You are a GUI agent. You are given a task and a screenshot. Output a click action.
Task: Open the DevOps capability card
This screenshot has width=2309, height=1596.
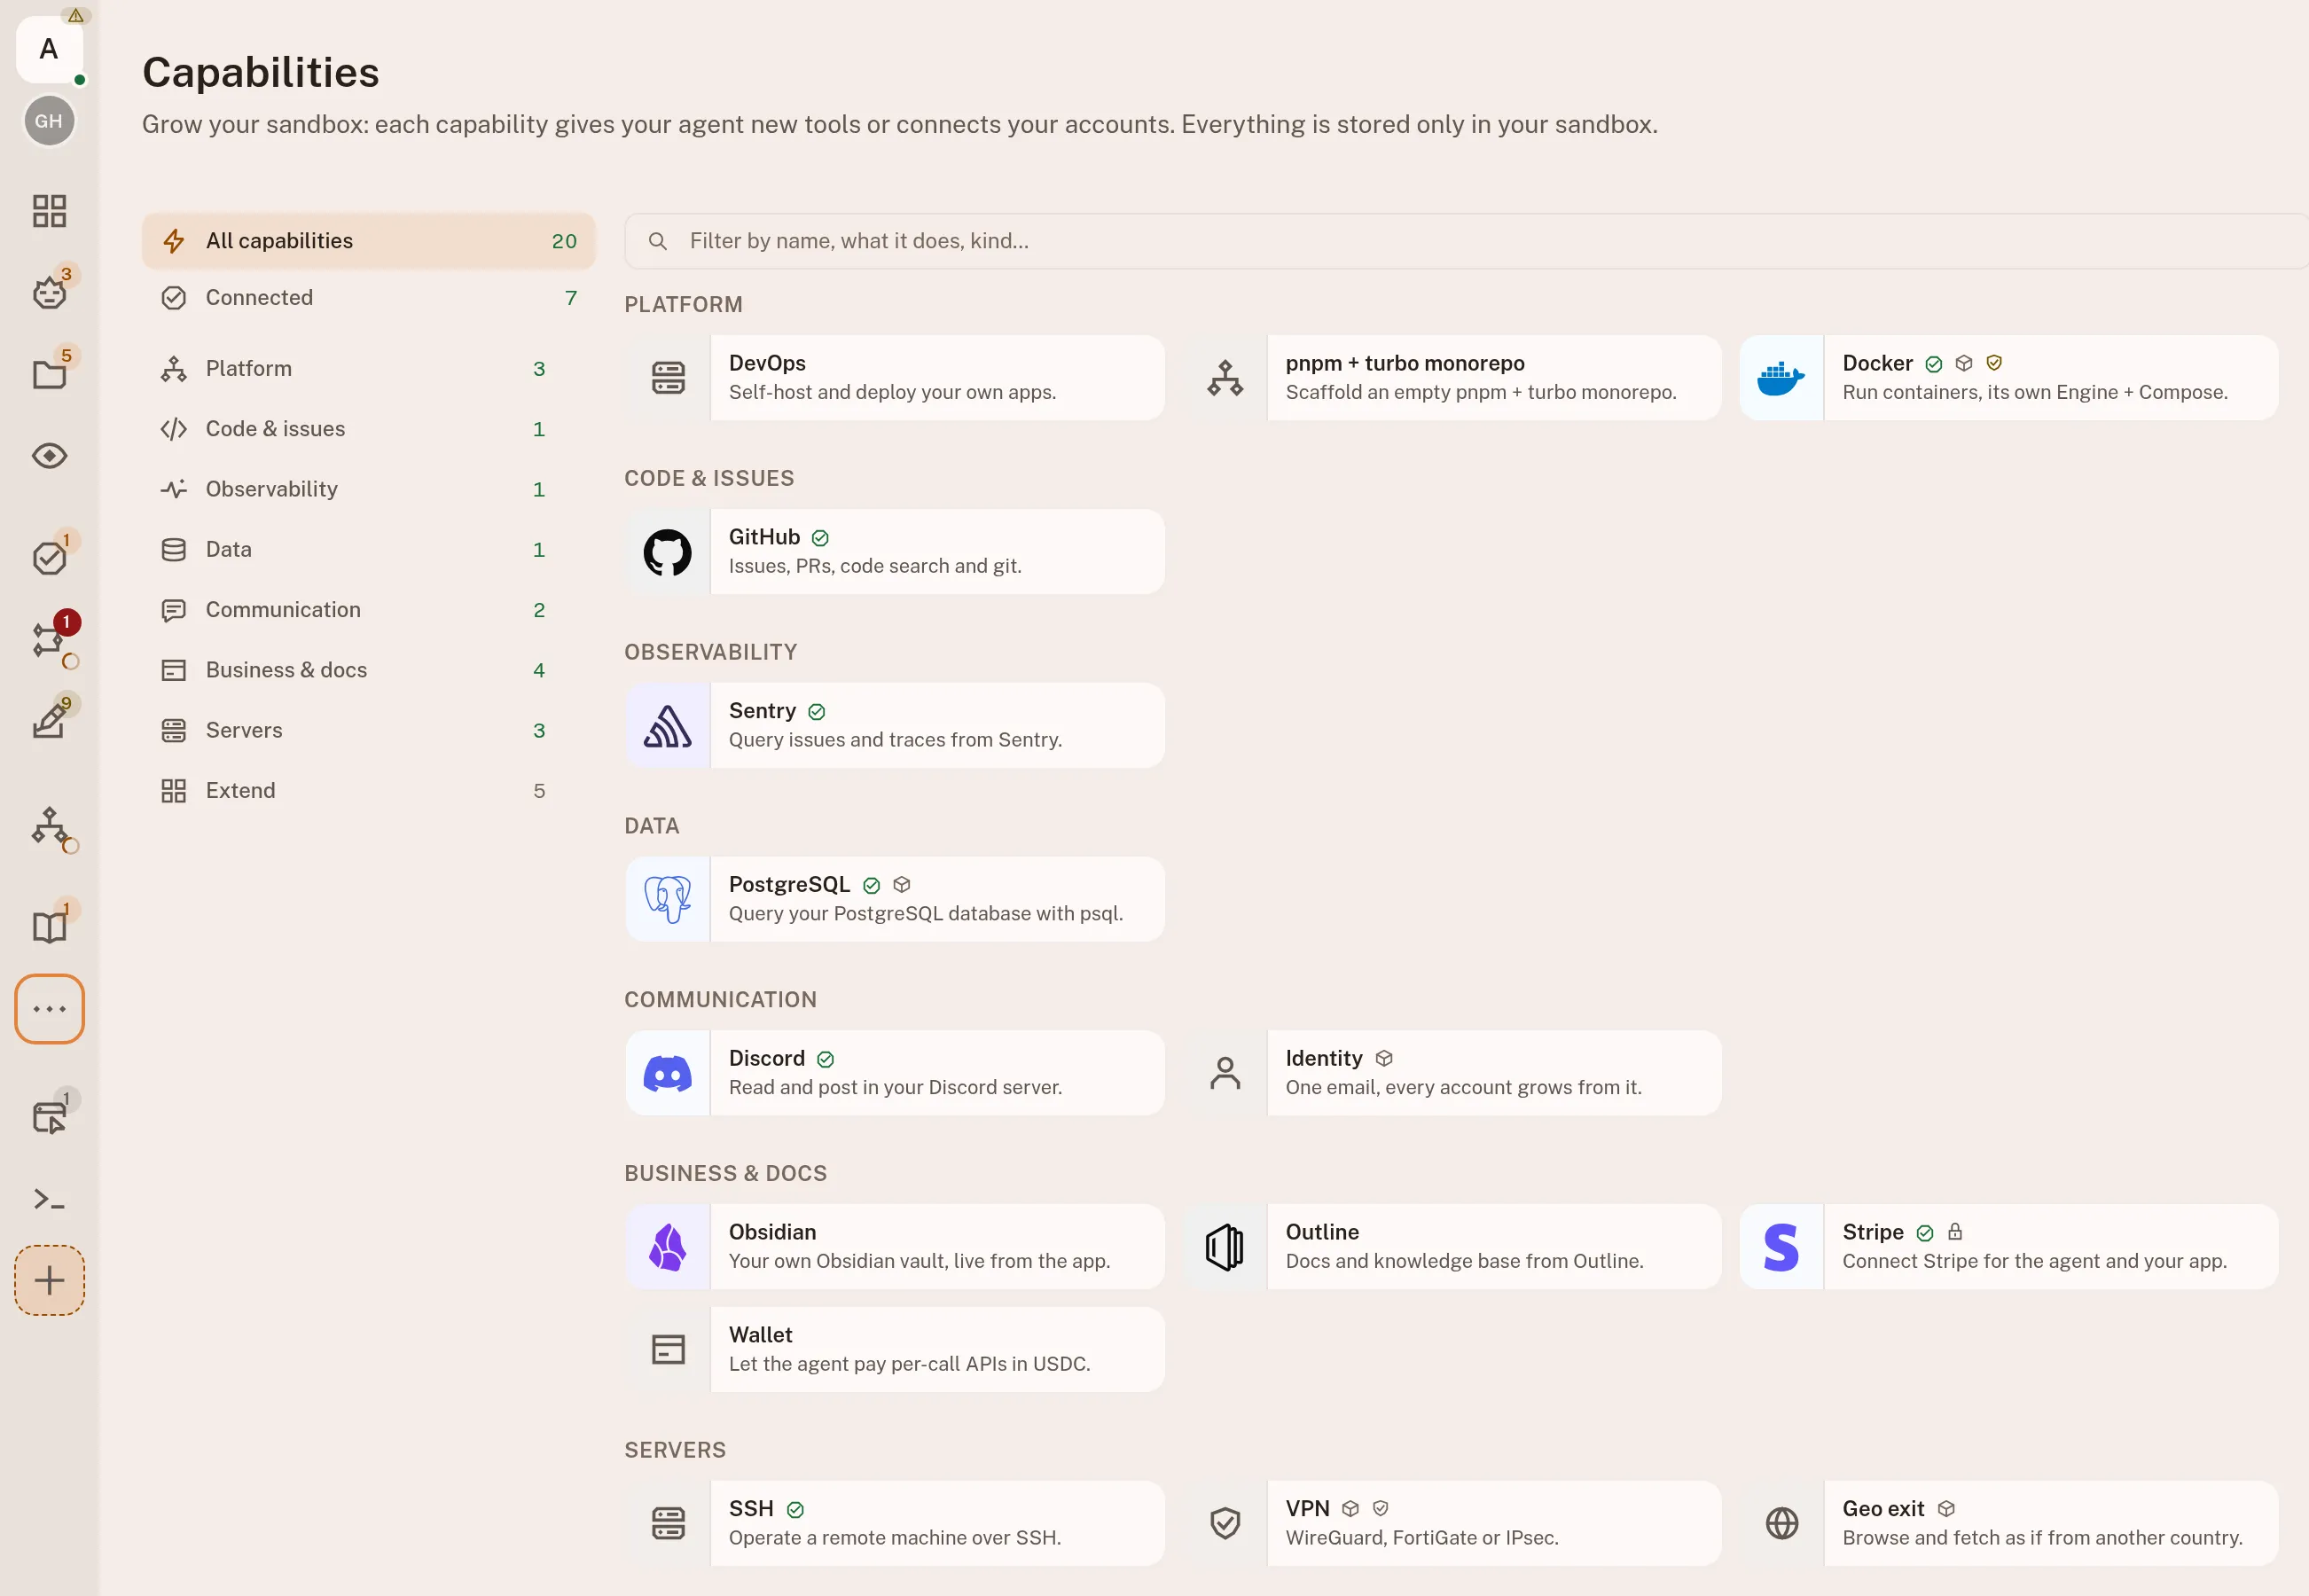pyautogui.click(x=895, y=378)
